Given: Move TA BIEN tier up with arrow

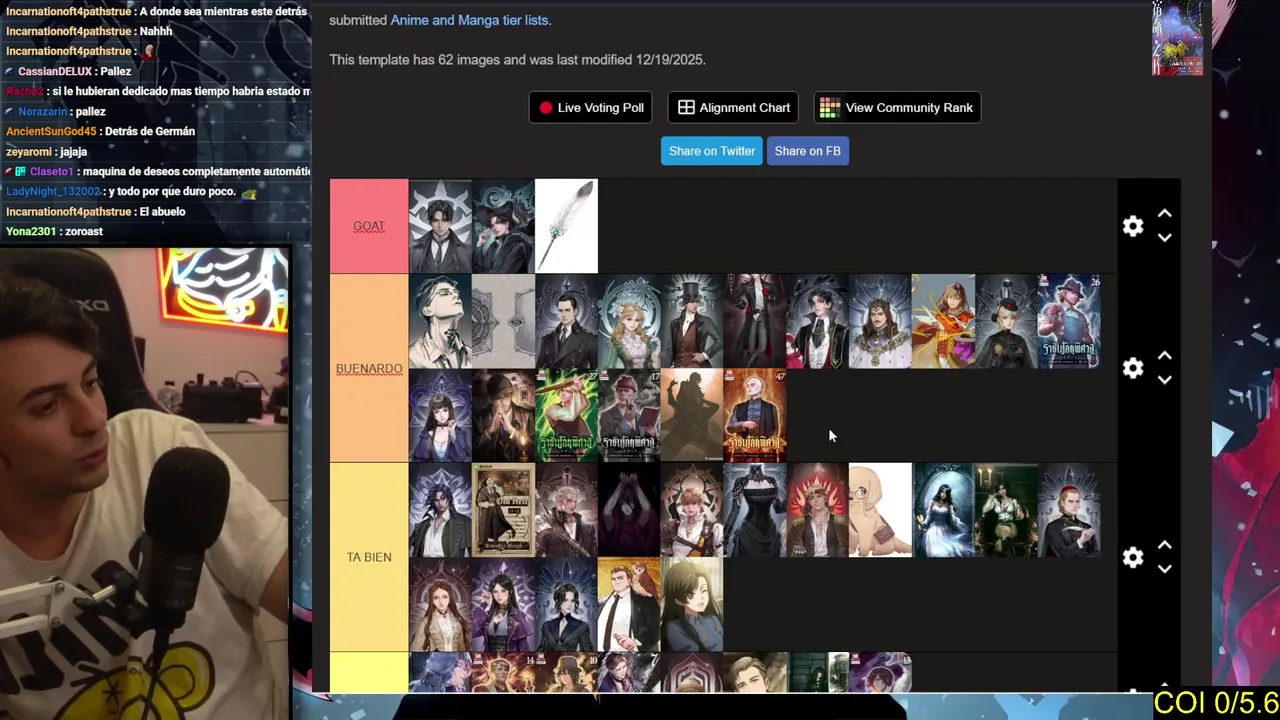Looking at the screenshot, I should click(x=1164, y=545).
